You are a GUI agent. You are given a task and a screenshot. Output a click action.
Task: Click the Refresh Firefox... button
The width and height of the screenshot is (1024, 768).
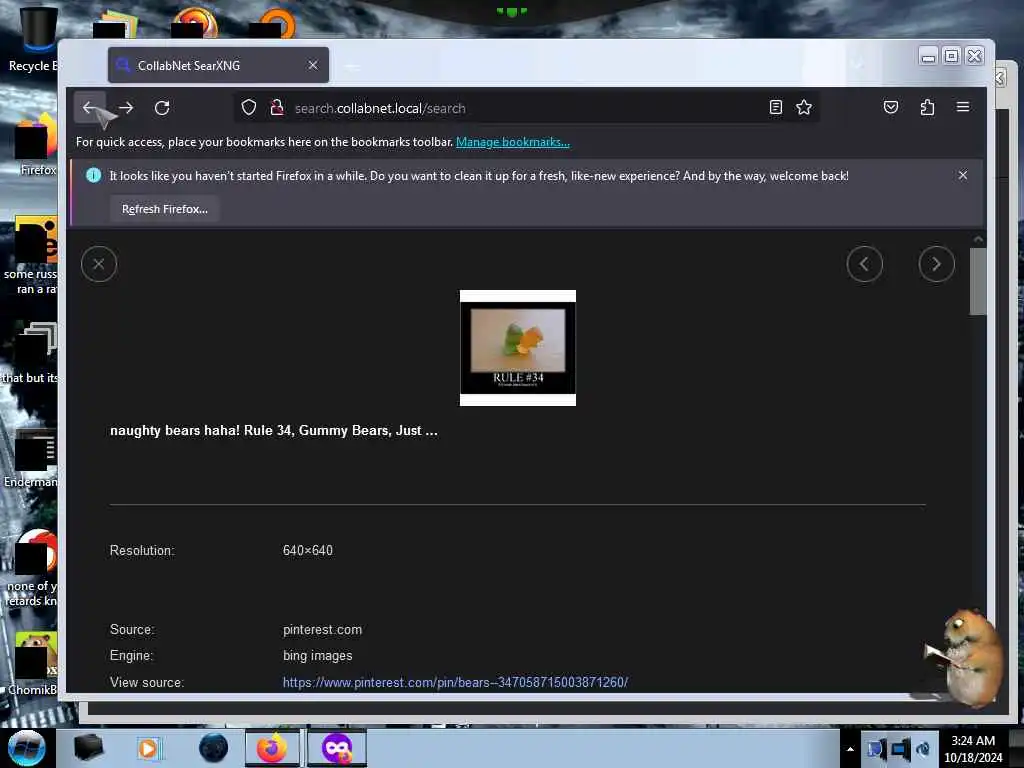165,209
